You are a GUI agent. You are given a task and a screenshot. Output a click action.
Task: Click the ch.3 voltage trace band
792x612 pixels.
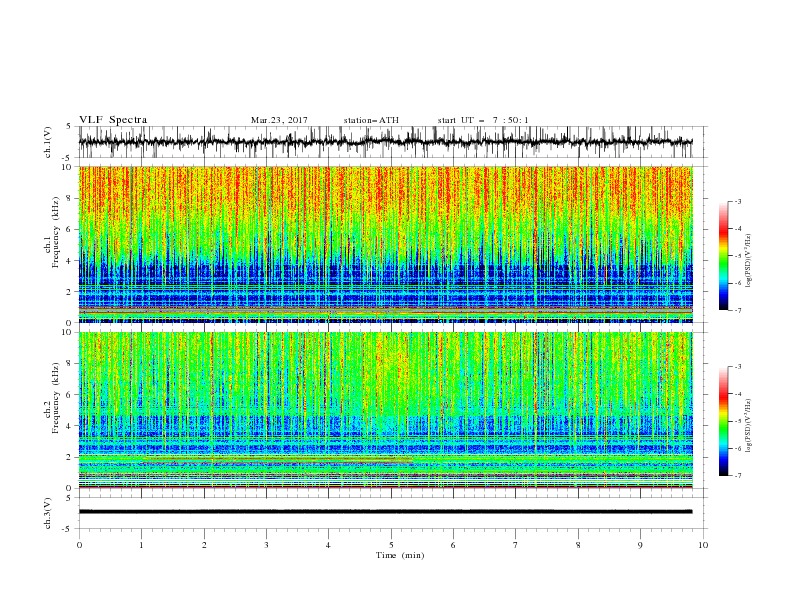pos(385,512)
